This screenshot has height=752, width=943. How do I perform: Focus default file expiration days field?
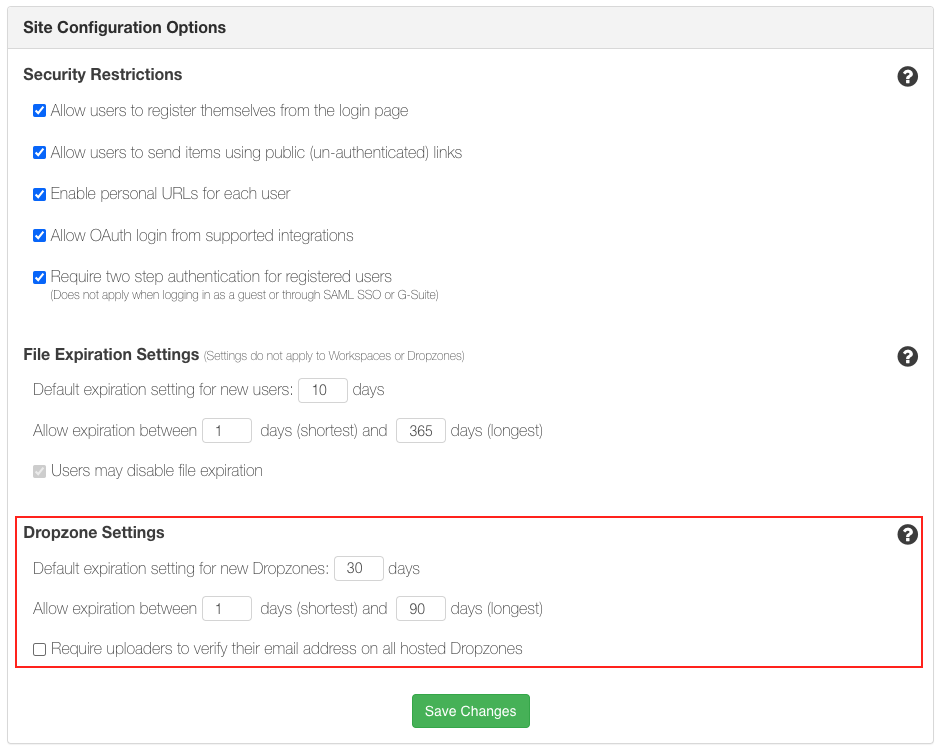click(322, 390)
